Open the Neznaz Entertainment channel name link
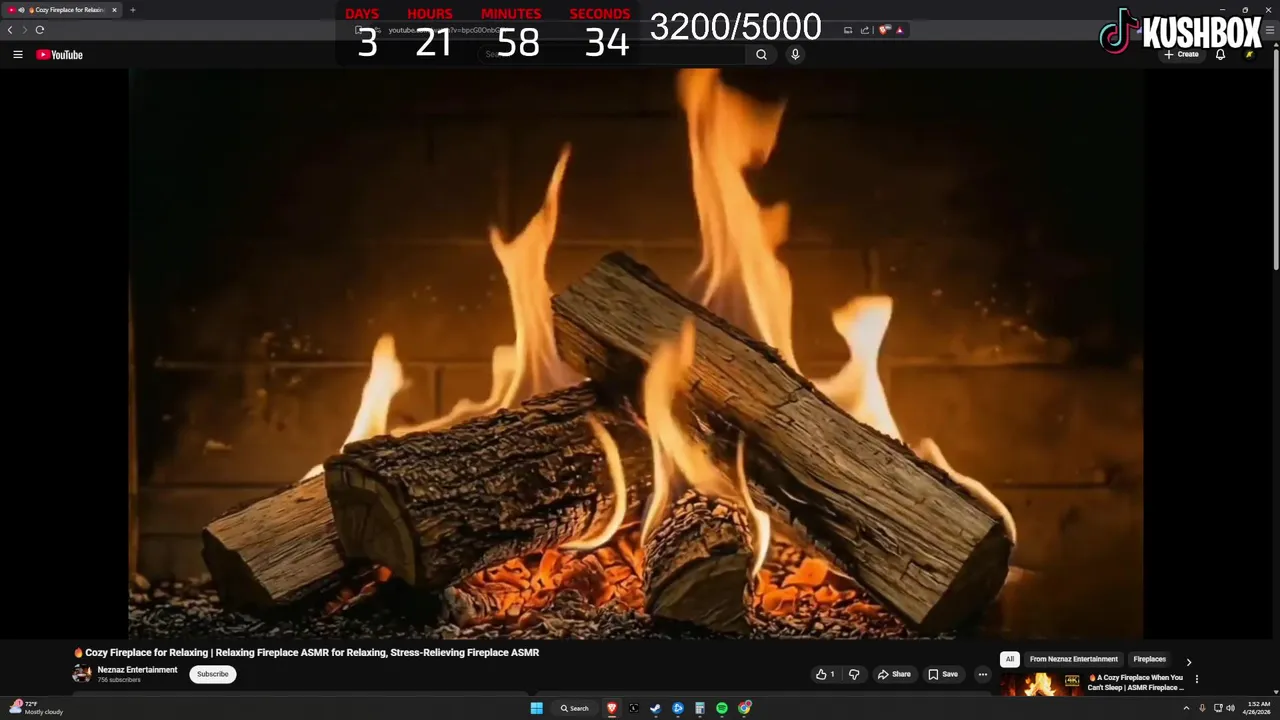 pos(137,670)
